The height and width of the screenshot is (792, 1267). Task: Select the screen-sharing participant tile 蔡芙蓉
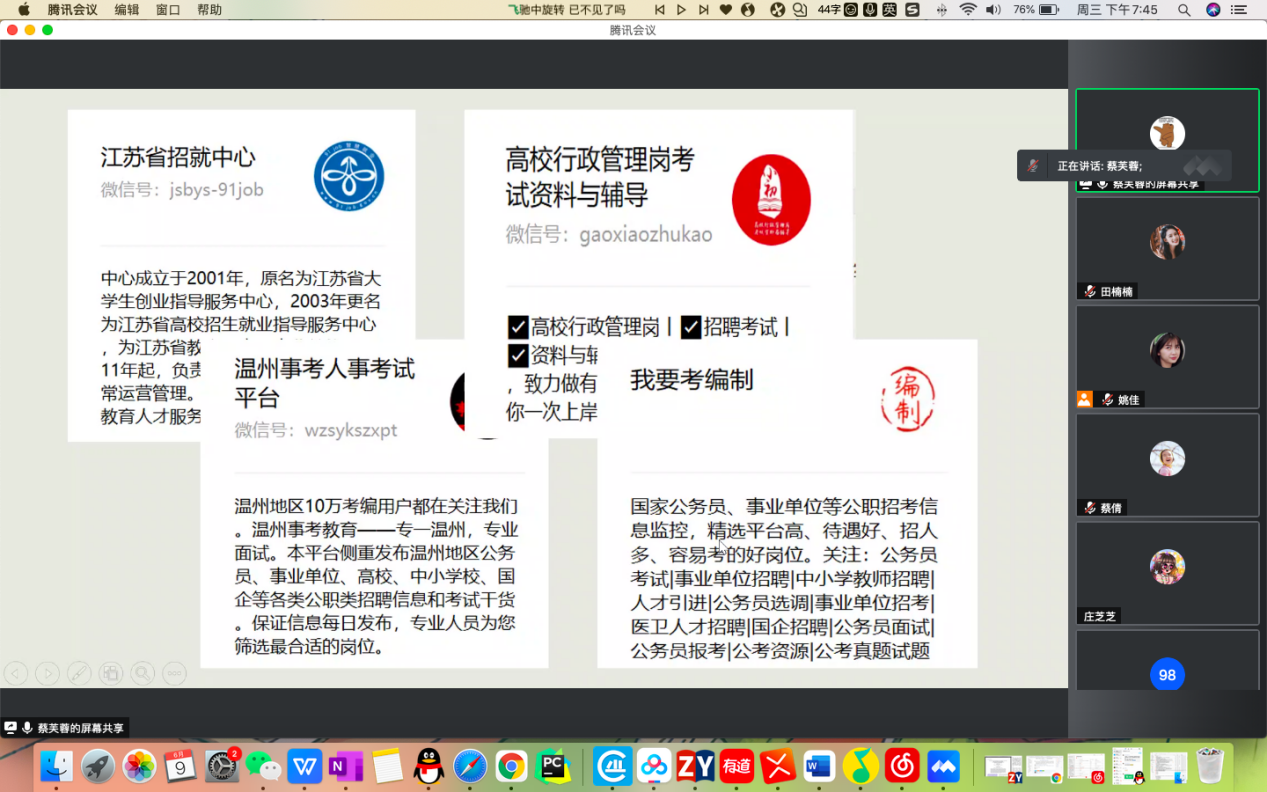point(1167,140)
